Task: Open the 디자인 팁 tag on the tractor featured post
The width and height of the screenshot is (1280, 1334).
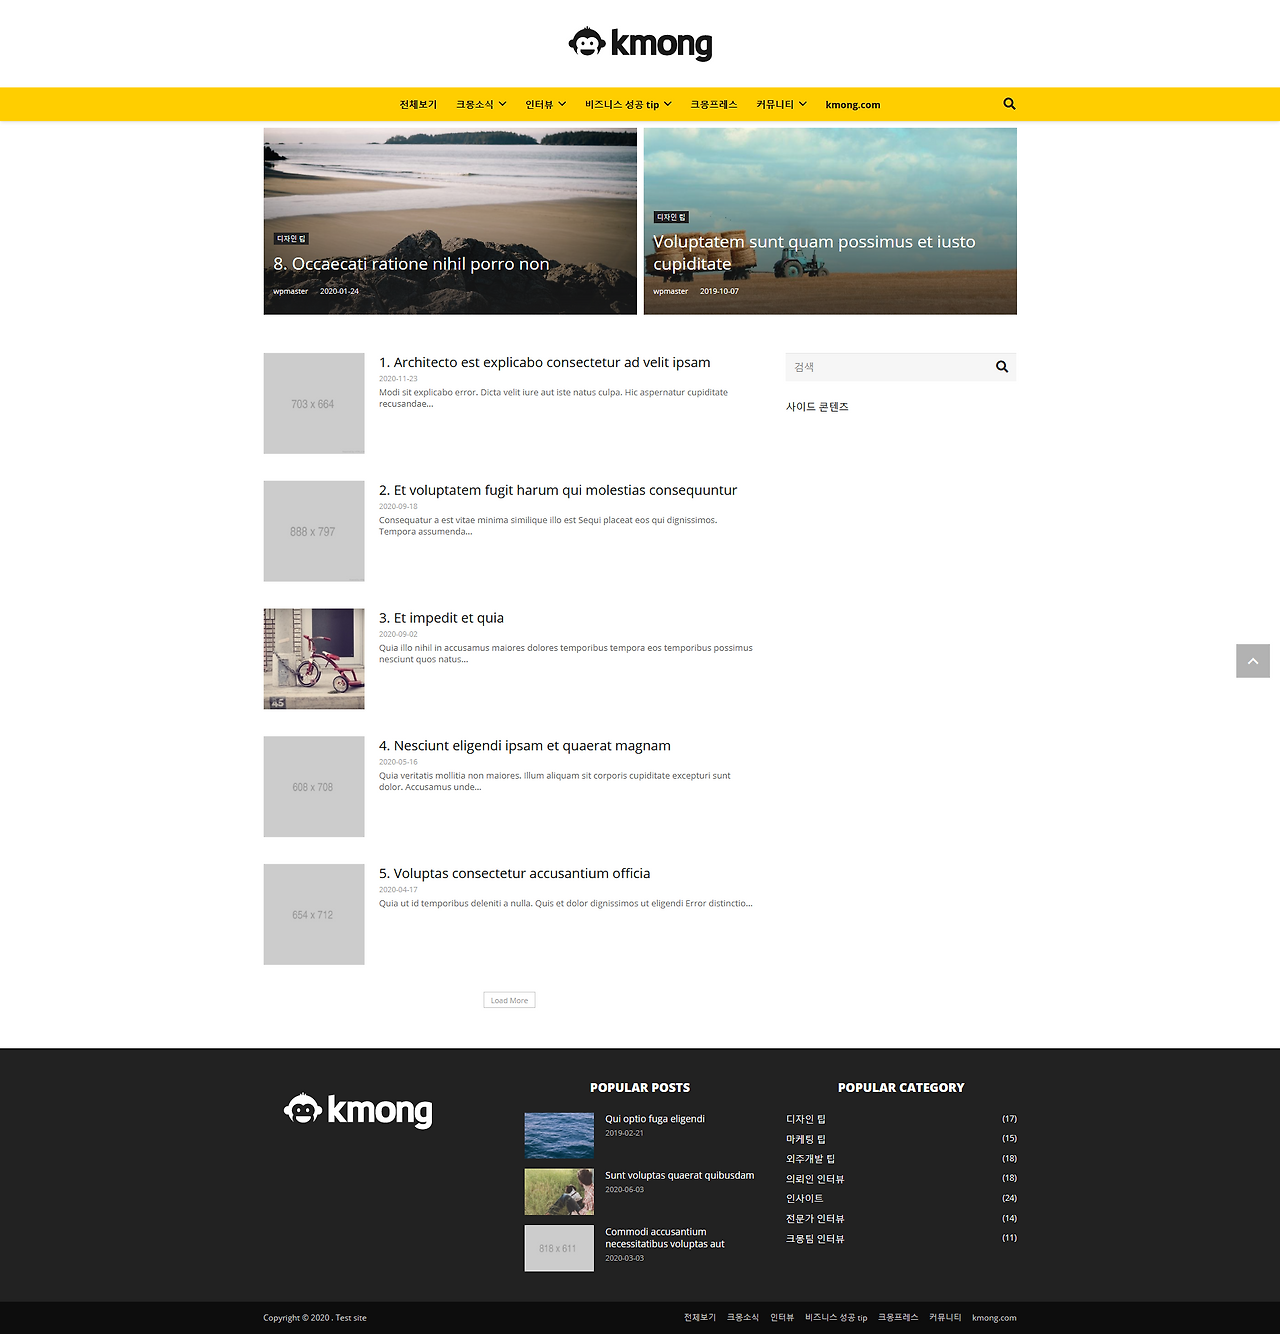Action: coord(670,217)
